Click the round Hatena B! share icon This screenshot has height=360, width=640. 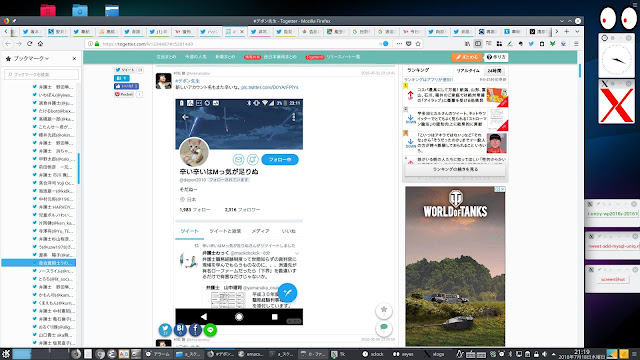pyautogui.click(x=180, y=329)
